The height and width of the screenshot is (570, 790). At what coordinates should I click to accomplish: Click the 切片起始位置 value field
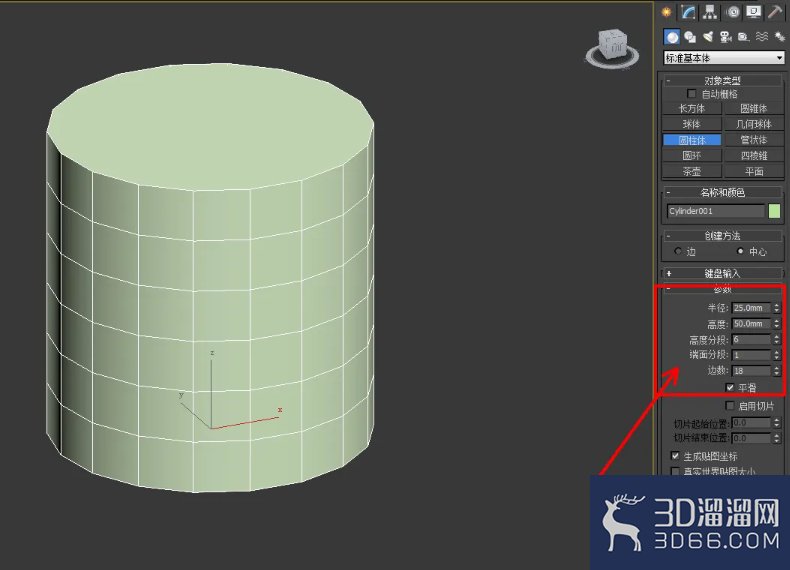[751, 423]
